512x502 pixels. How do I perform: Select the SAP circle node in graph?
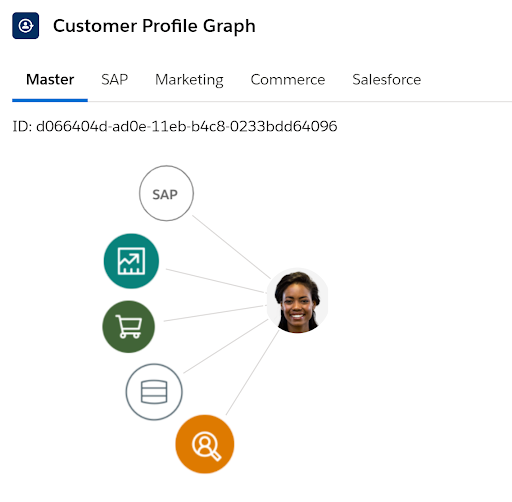pos(166,193)
